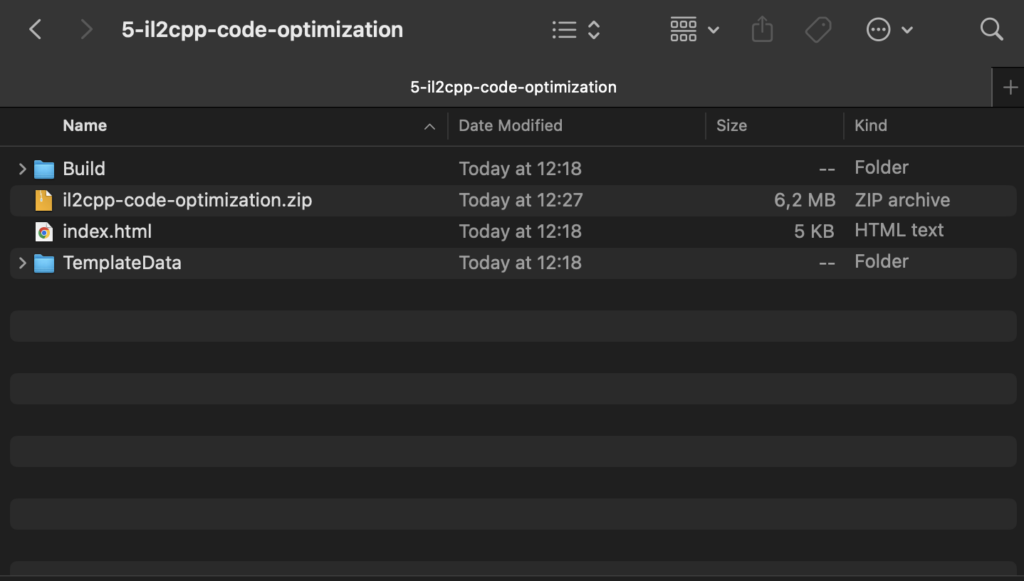Screen dimensions: 1024x581
Task: Open the list view options switcher
Action: point(576,30)
